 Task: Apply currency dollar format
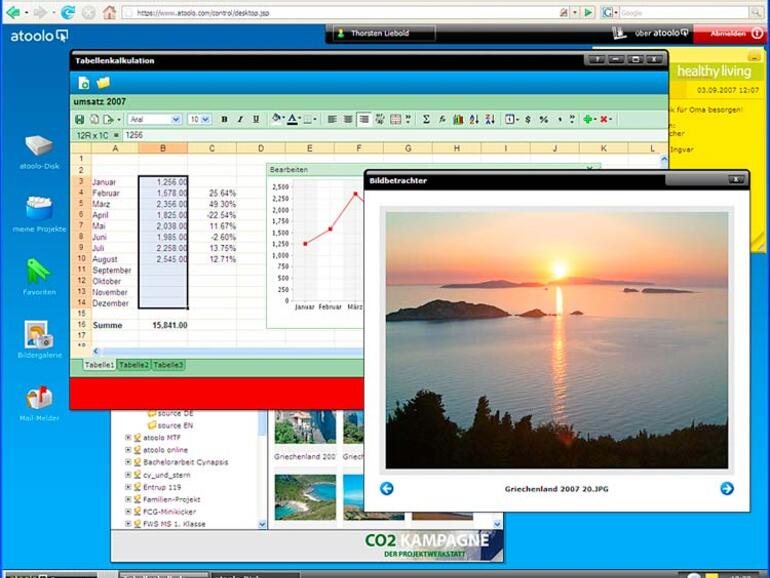[x=528, y=119]
